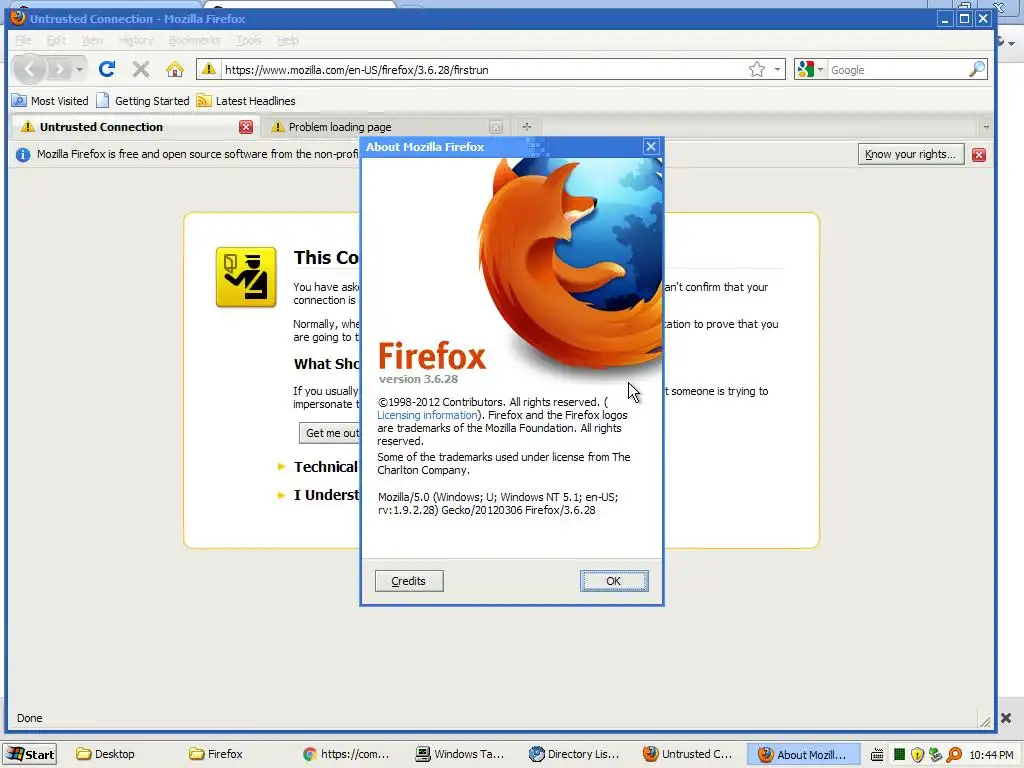The image size is (1024, 768).
Task: Open the Bookmarks menu
Action: tap(194, 40)
